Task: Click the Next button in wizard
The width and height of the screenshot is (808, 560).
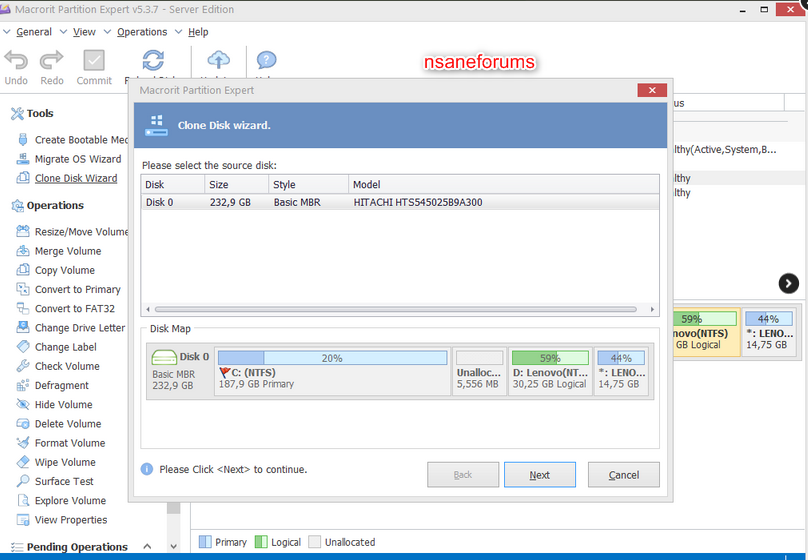Action: tap(540, 474)
